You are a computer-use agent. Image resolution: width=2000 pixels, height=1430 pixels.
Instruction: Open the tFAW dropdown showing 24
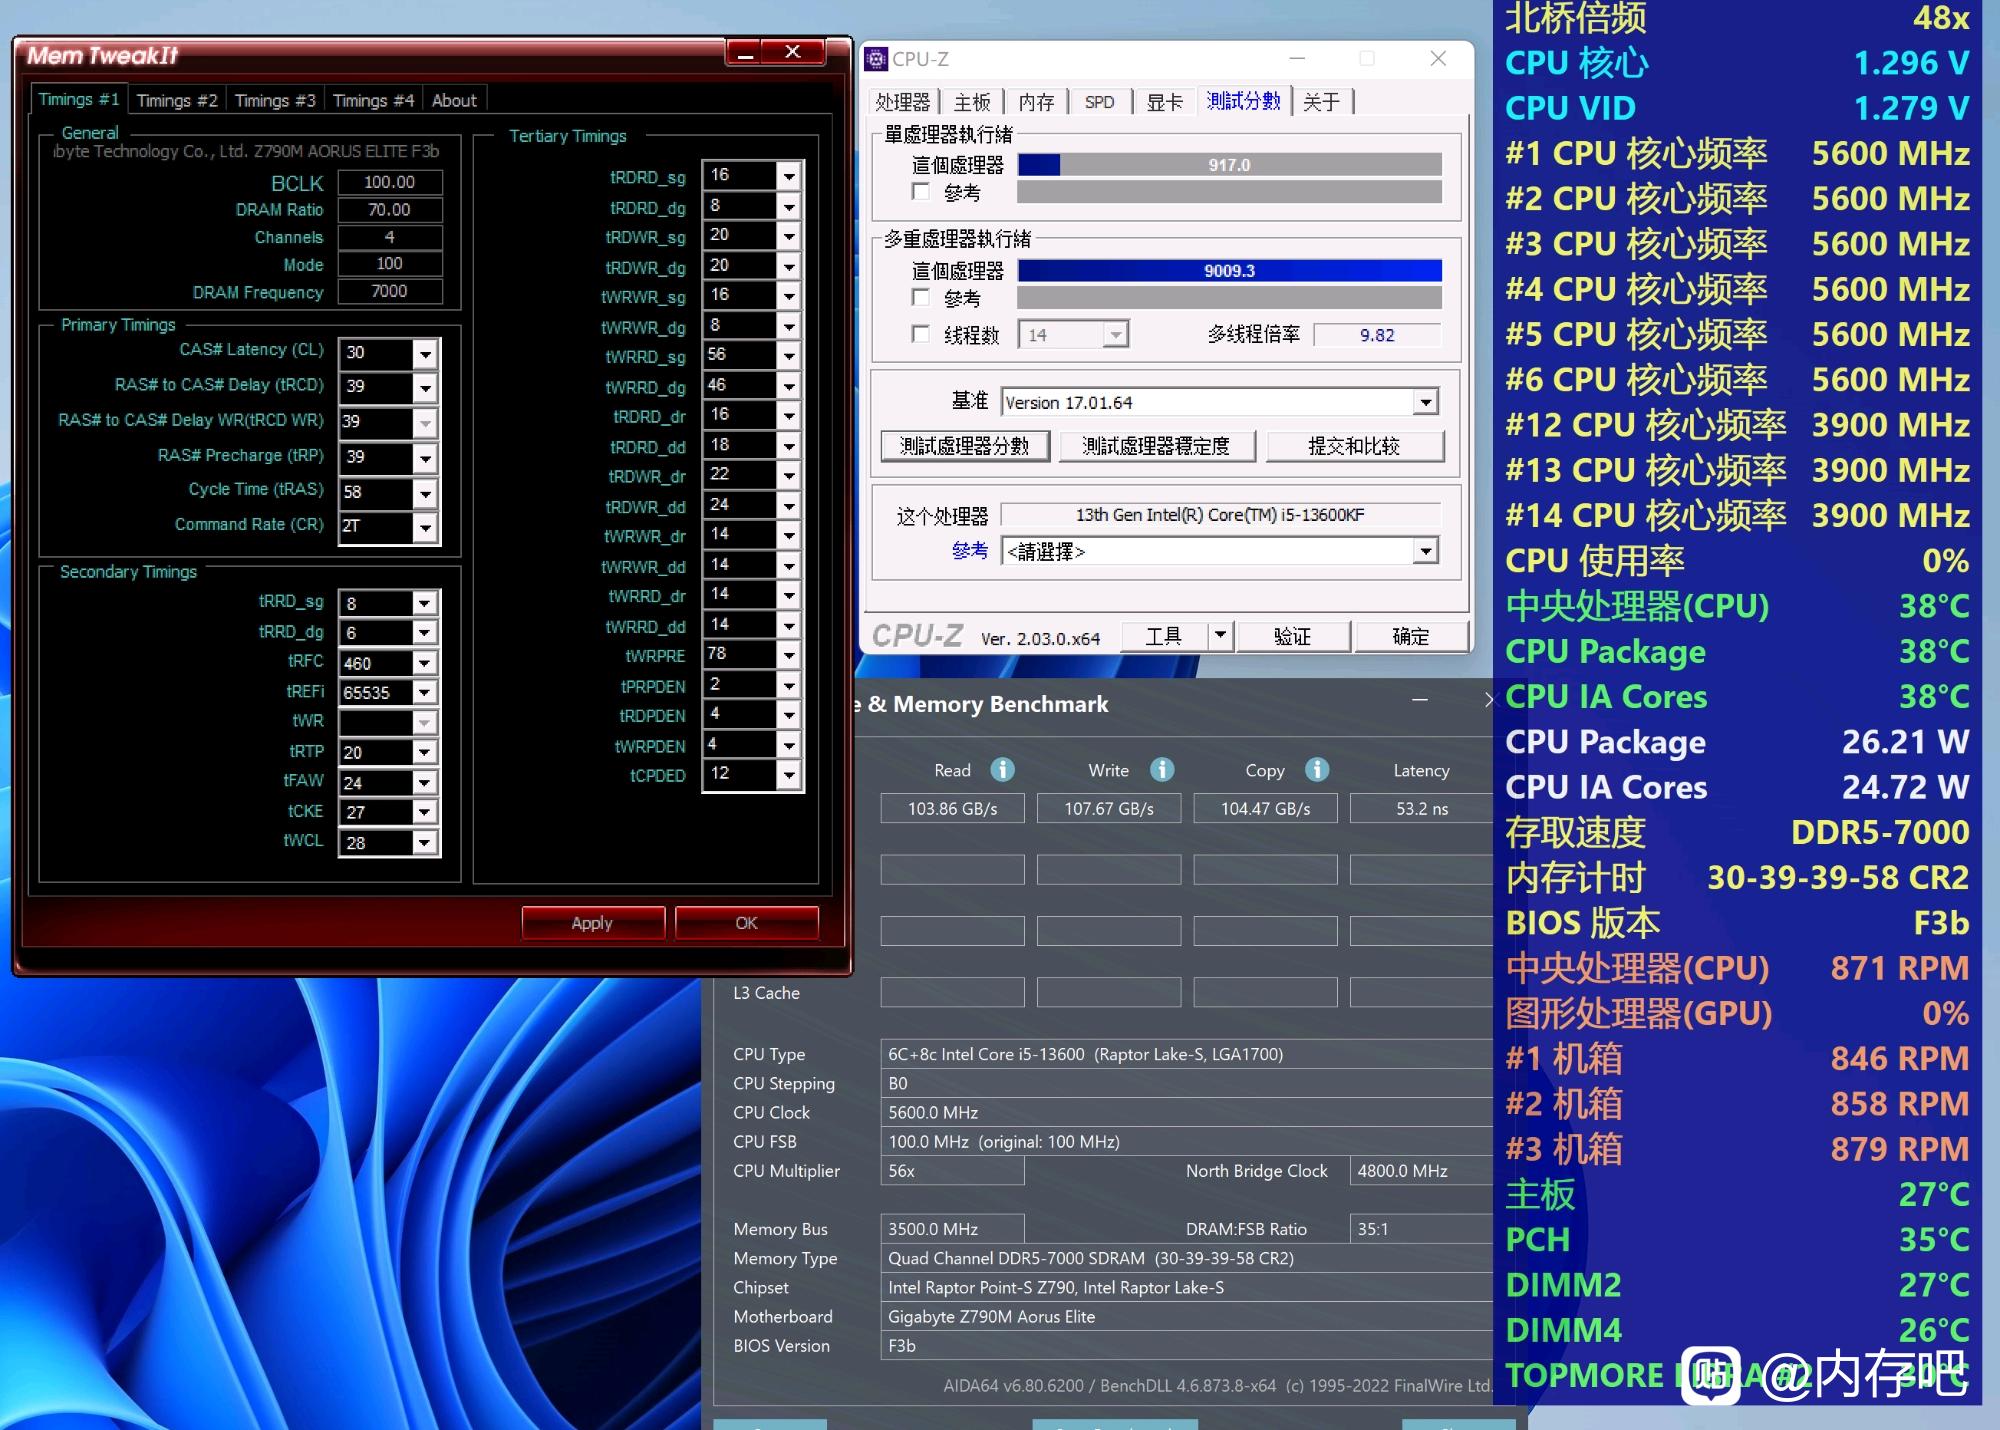coord(425,783)
